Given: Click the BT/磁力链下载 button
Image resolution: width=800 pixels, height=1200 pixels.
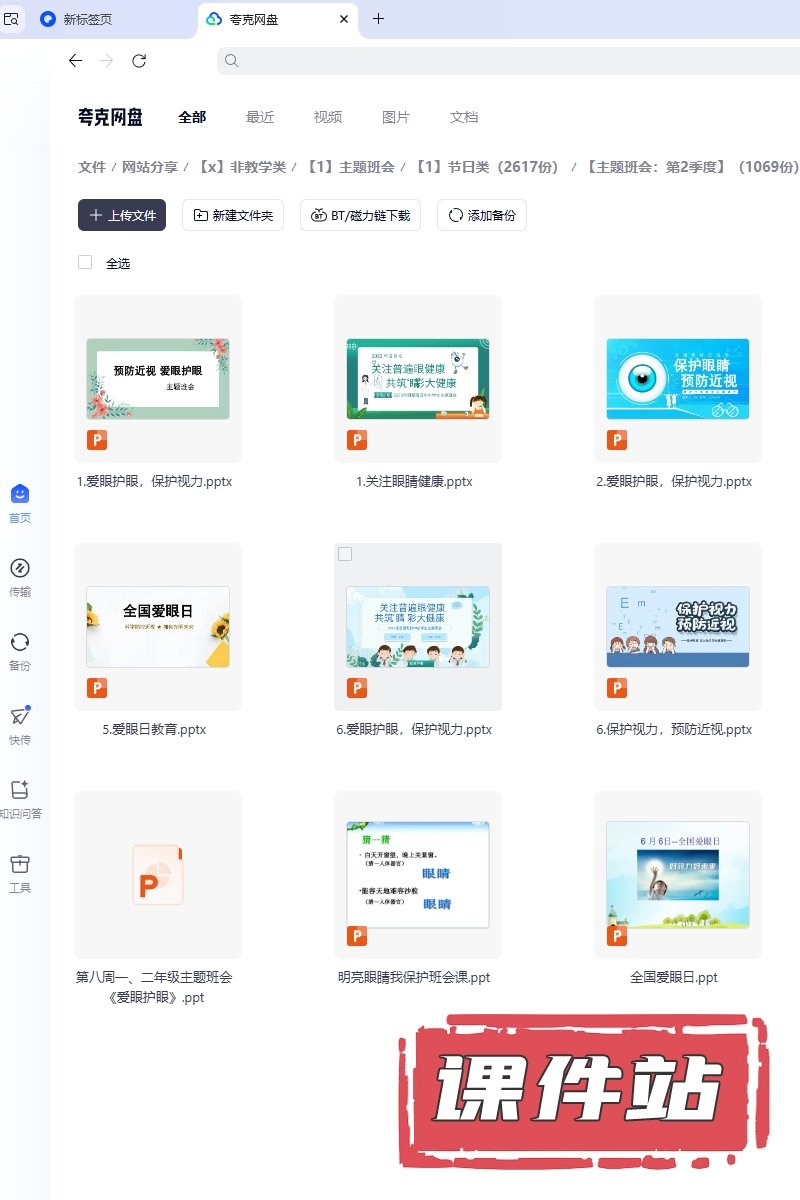Looking at the screenshot, I should pos(360,215).
